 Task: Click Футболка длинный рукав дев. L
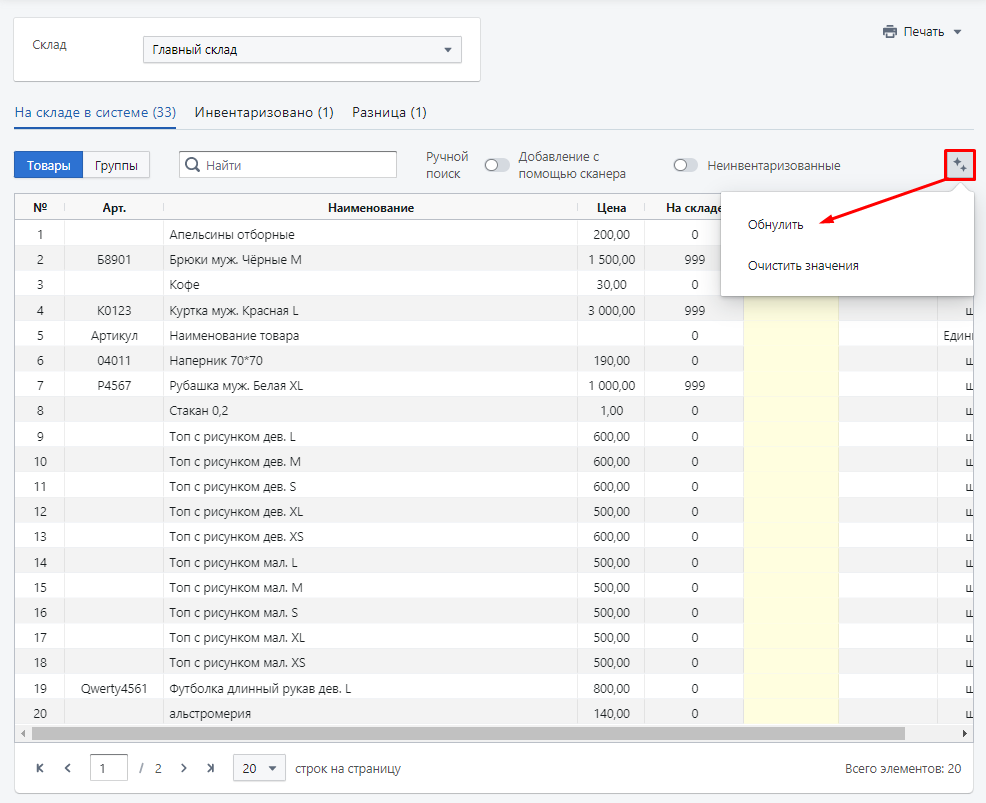coord(260,689)
